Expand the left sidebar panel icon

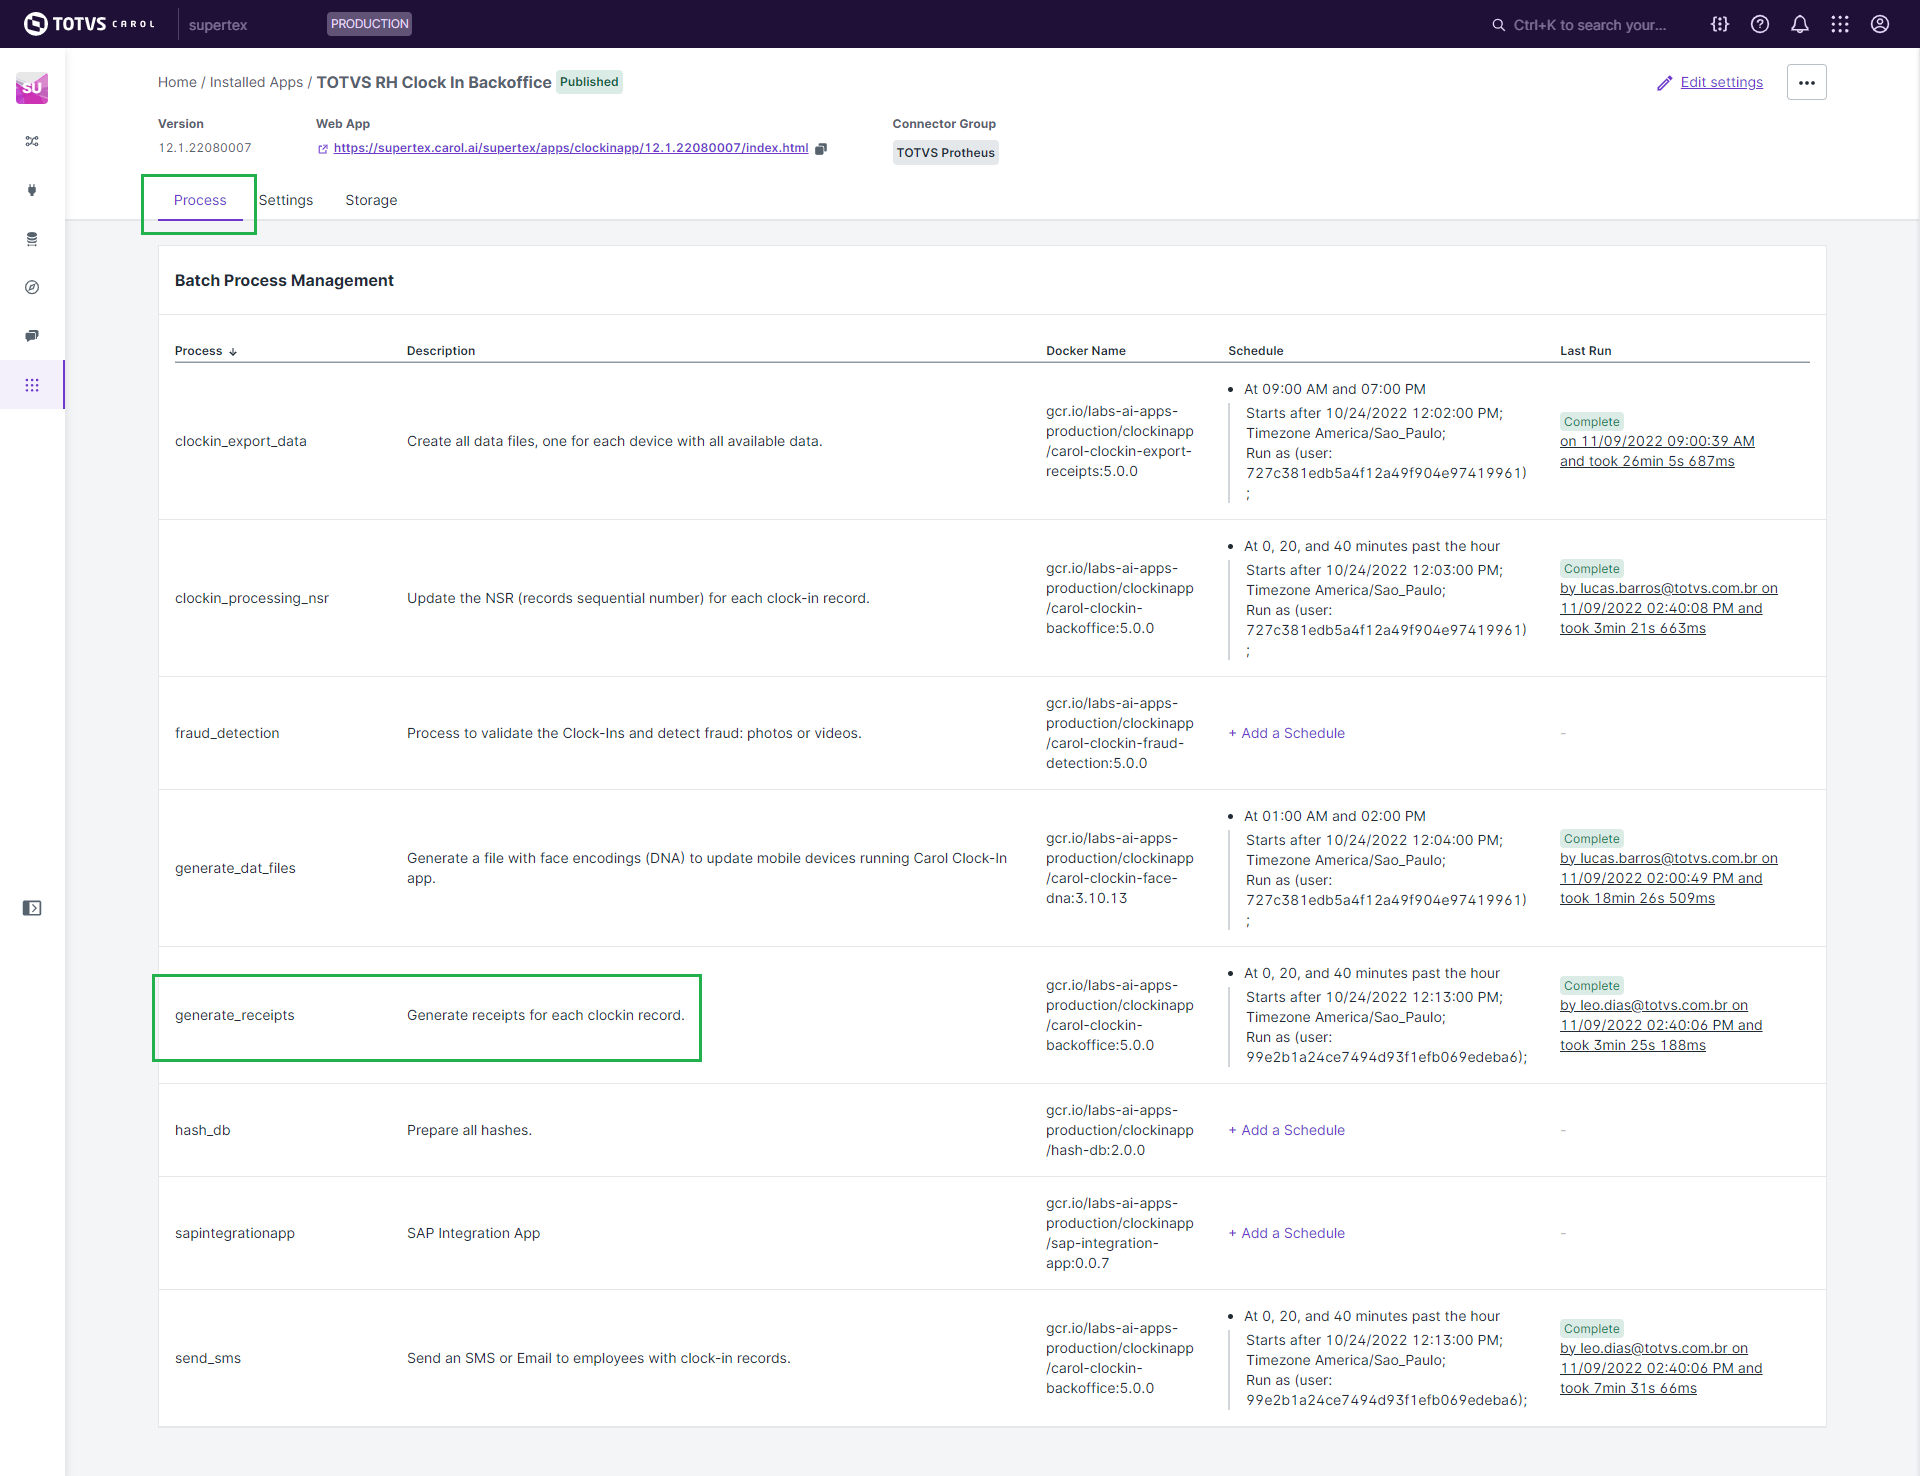(x=32, y=908)
